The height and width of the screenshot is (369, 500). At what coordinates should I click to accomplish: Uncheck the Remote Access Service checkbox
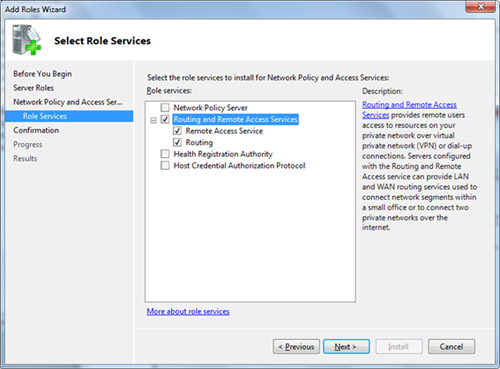click(177, 131)
